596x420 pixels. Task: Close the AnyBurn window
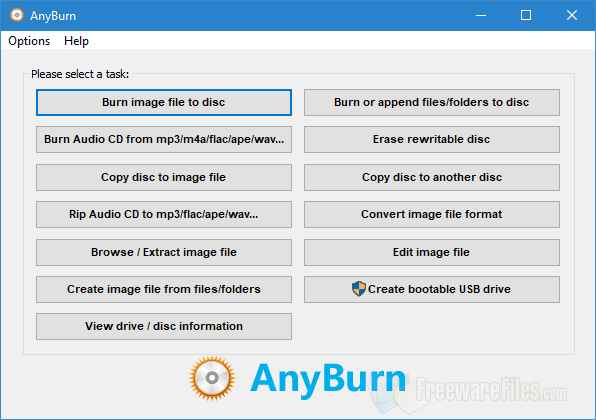(x=572, y=15)
